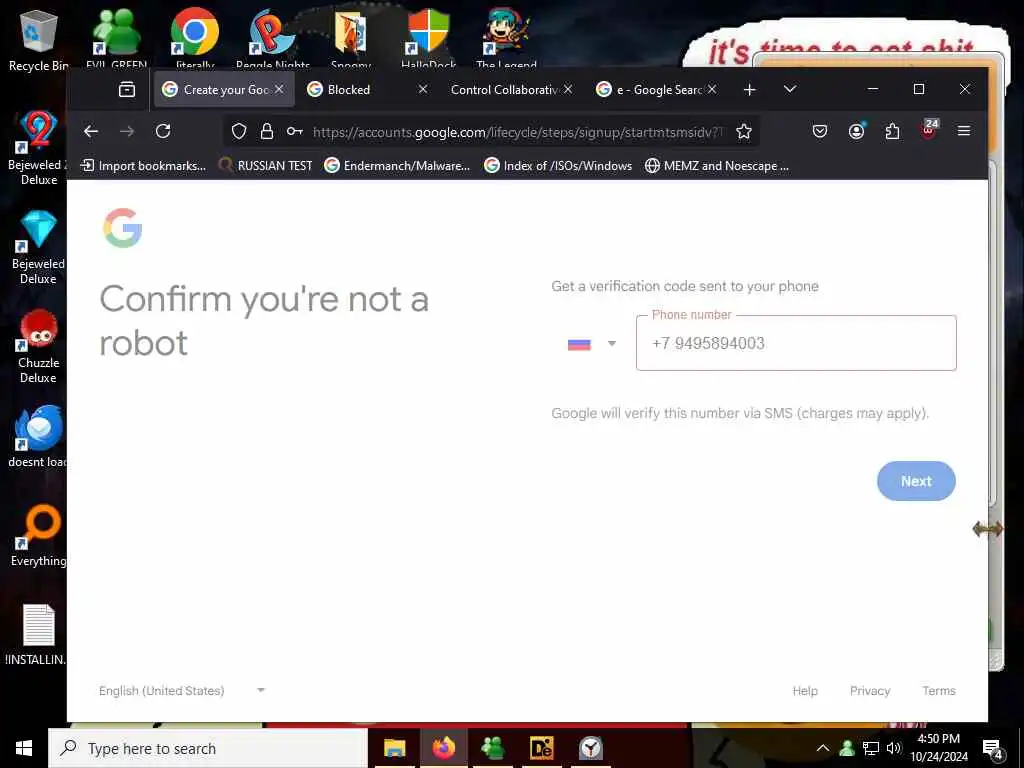This screenshot has width=1024, height=768.
Task: Click the Phone number field
Action: click(x=796, y=344)
